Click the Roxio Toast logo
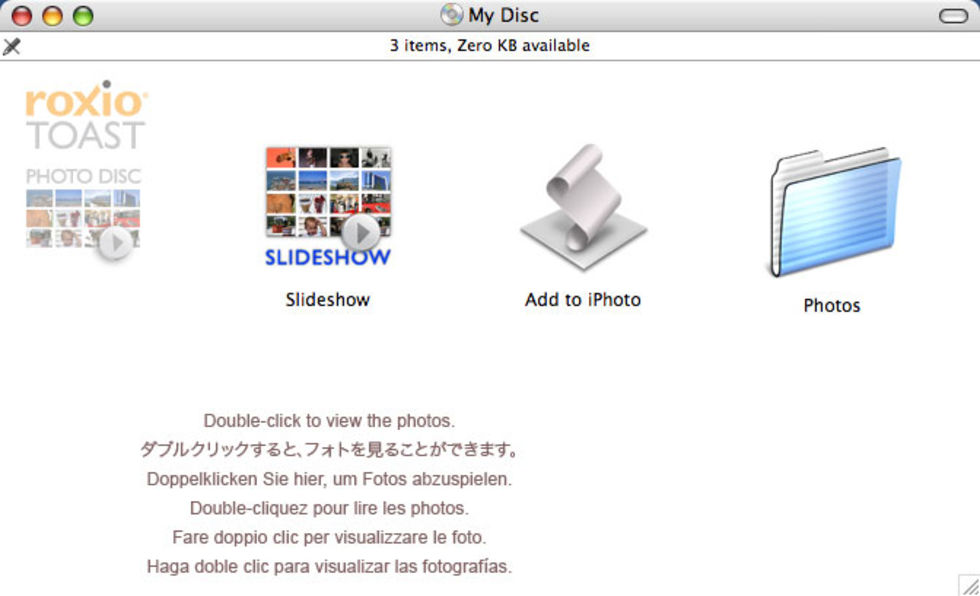 point(86,116)
